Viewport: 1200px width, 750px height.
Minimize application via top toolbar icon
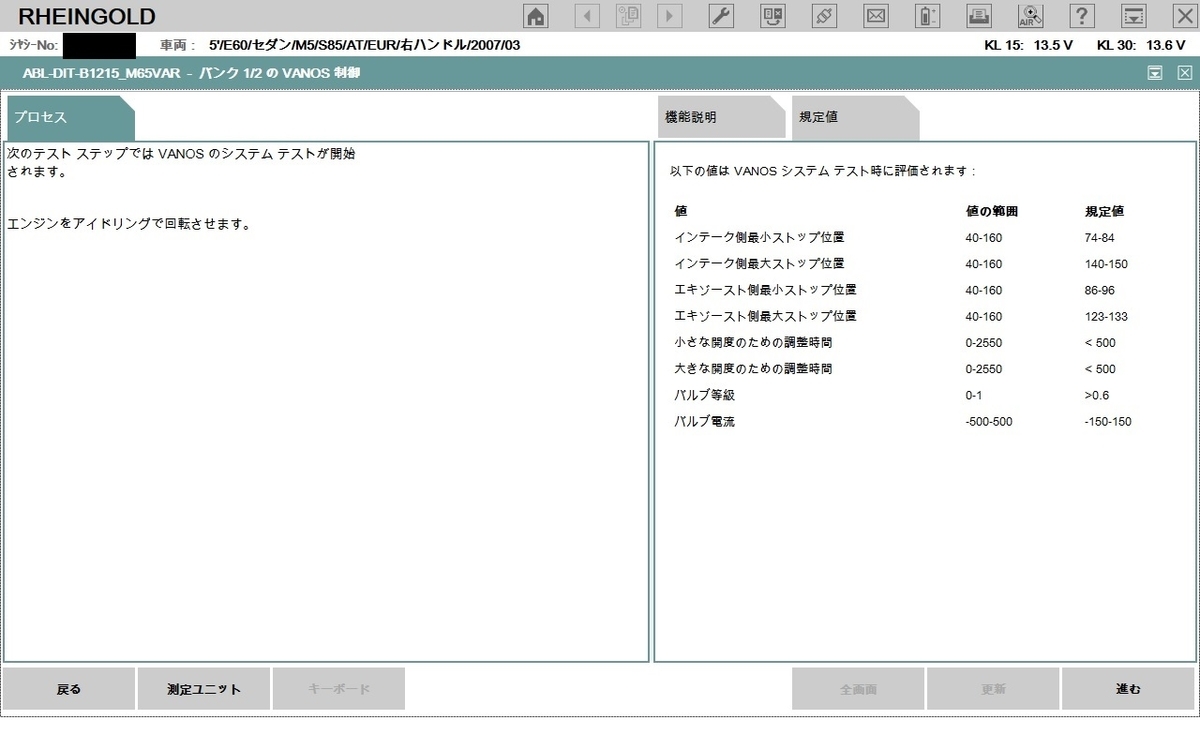1133,15
